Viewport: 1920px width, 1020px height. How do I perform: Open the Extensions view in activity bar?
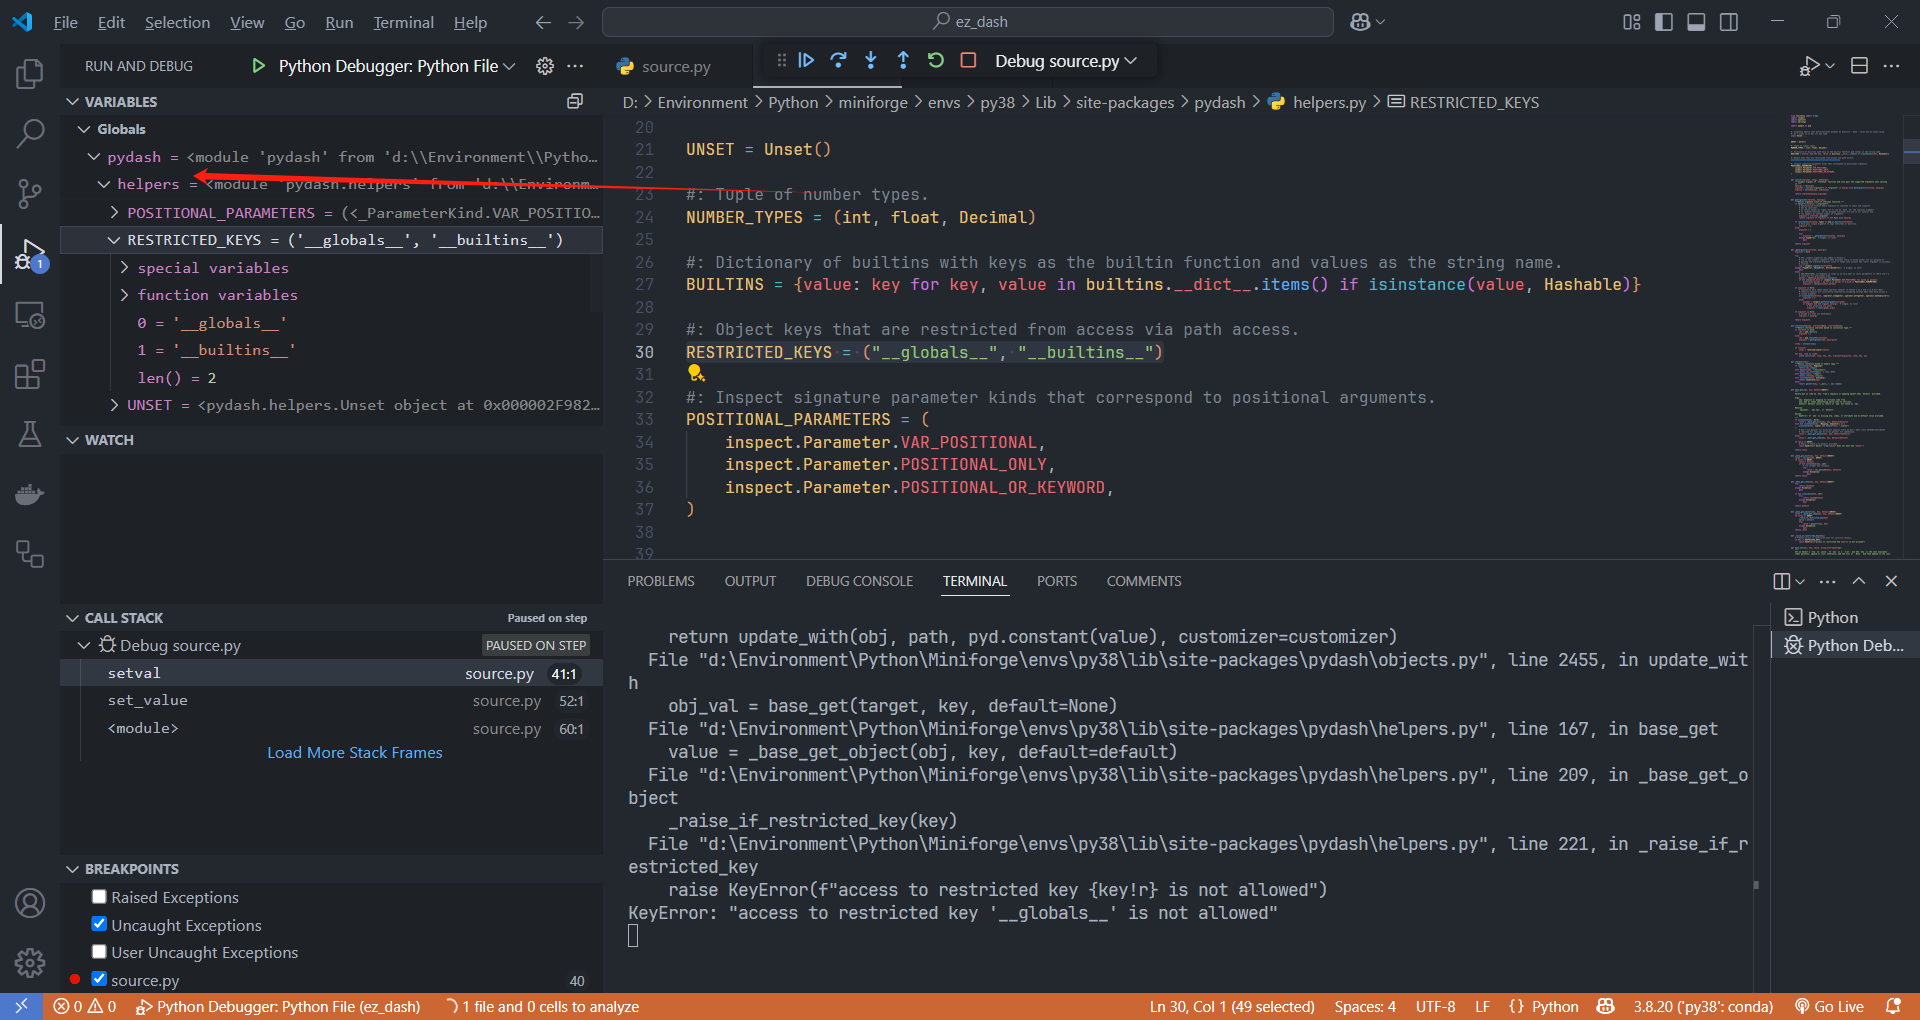click(30, 375)
